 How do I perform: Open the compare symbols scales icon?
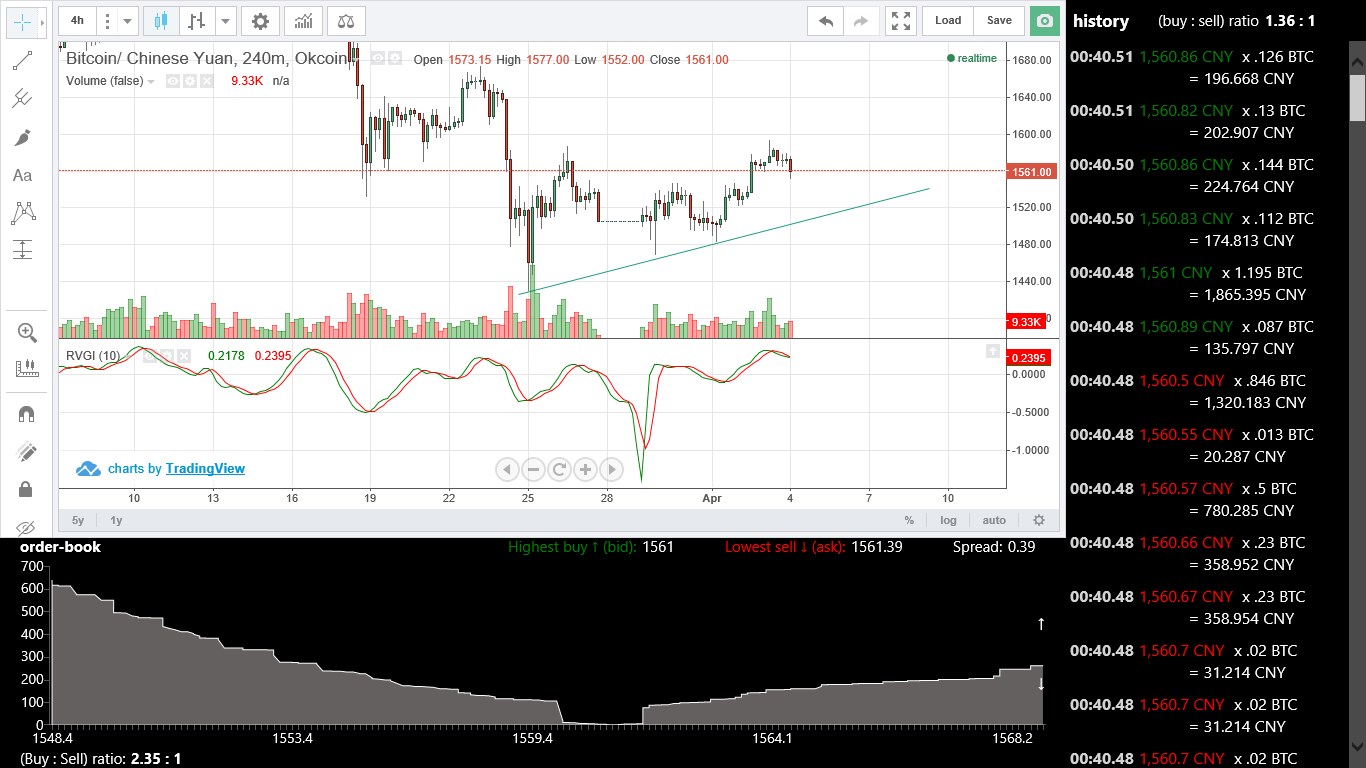tap(345, 21)
